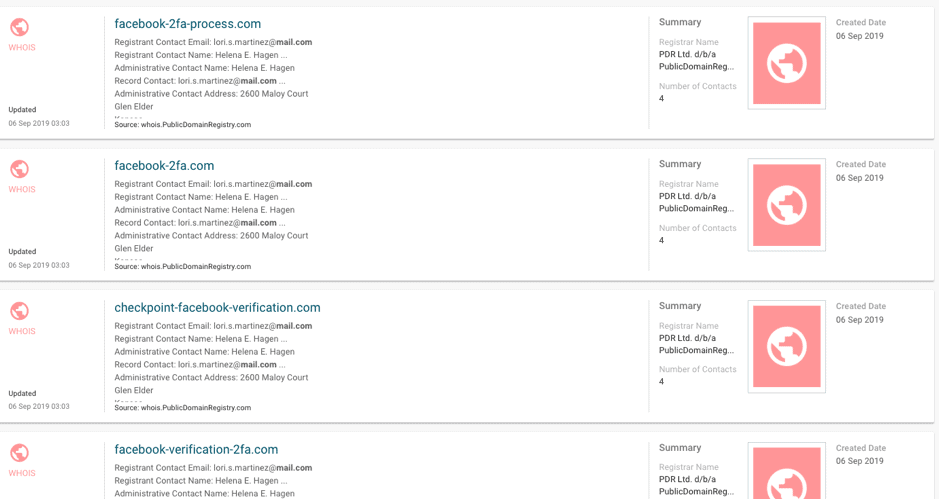Open the facebook-2fa.com domain link
Viewport: 939px width, 499px height.
click(x=164, y=166)
